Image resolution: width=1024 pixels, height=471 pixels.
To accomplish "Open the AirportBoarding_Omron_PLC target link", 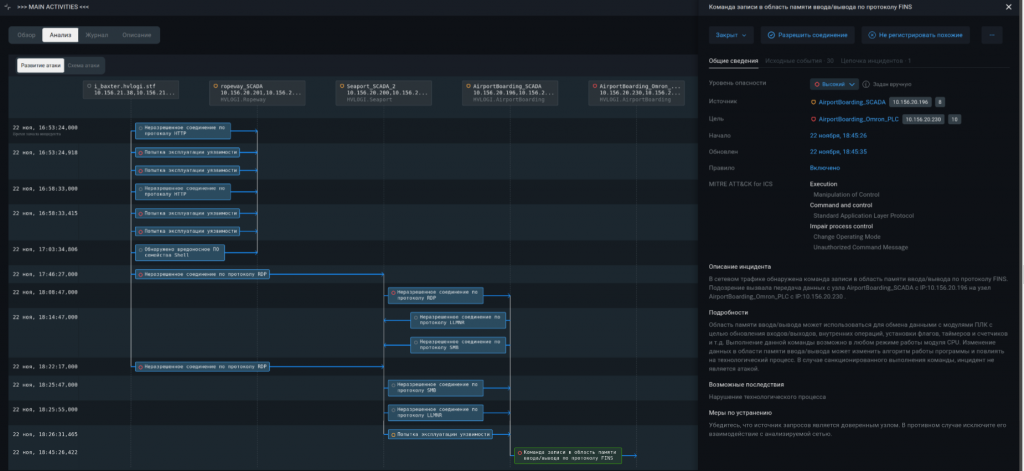I will pos(858,118).
